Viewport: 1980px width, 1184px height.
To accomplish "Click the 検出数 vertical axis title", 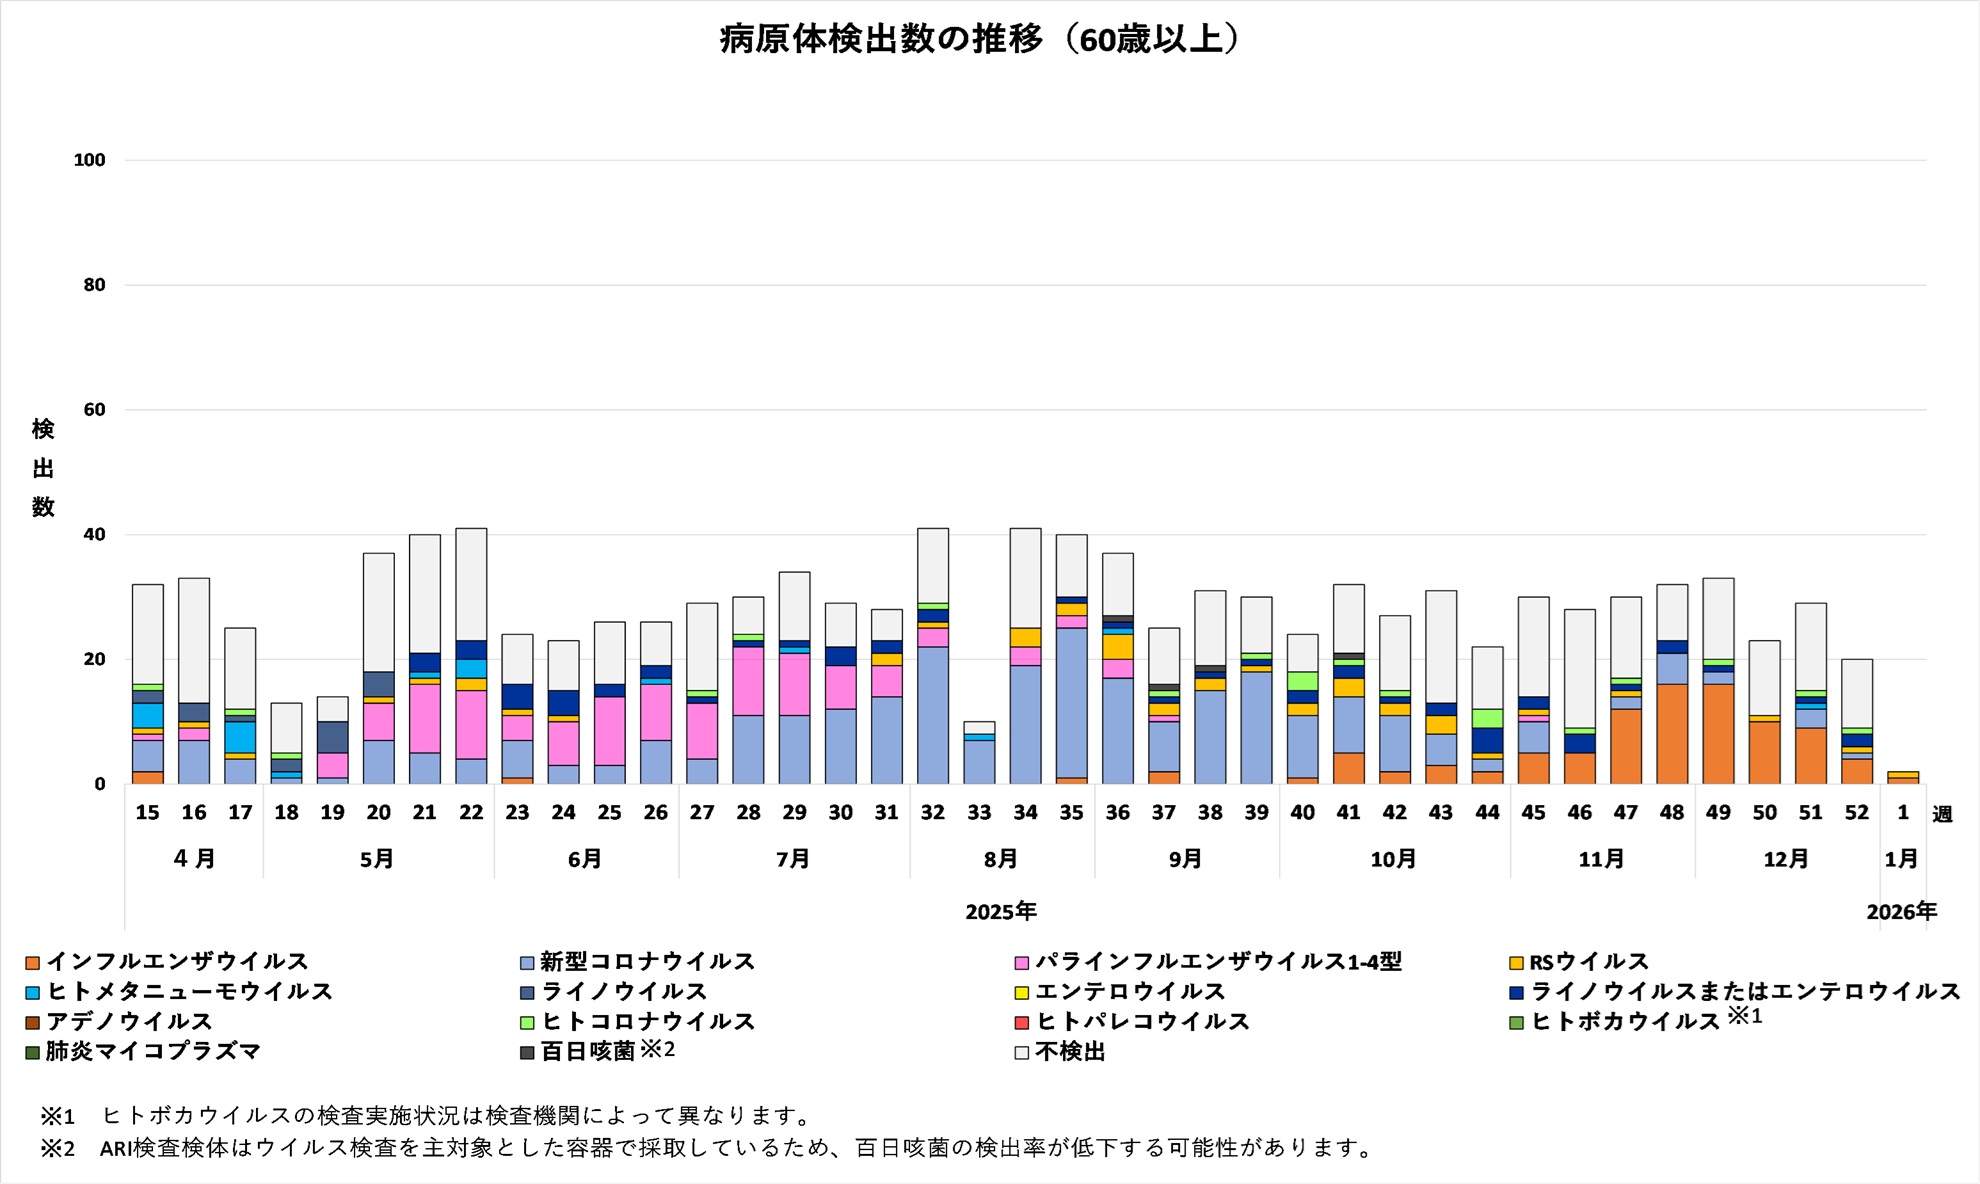I will [43, 468].
